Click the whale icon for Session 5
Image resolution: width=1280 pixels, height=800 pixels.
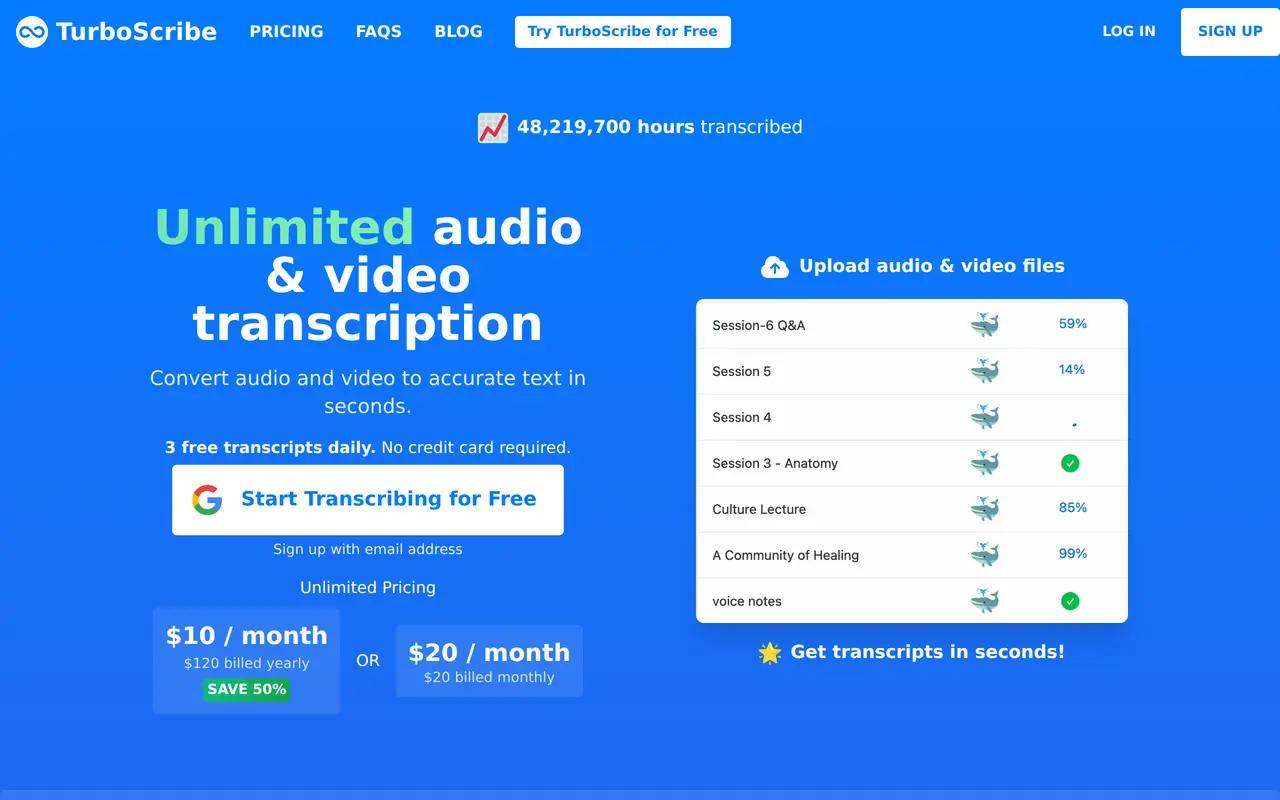point(985,371)
